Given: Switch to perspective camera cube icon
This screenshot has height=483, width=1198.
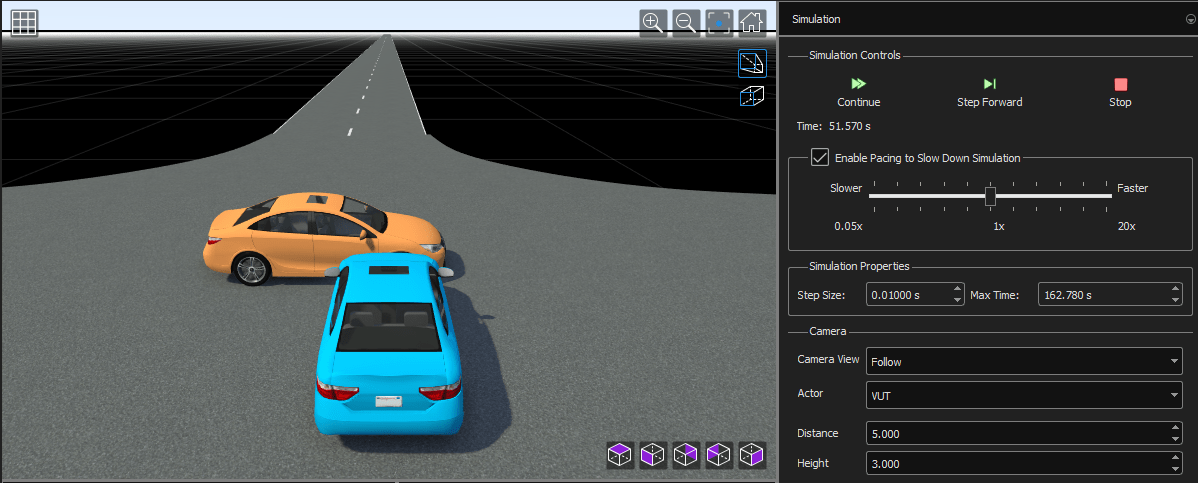Looking at the screenshot, I should (x=751, y=64).
